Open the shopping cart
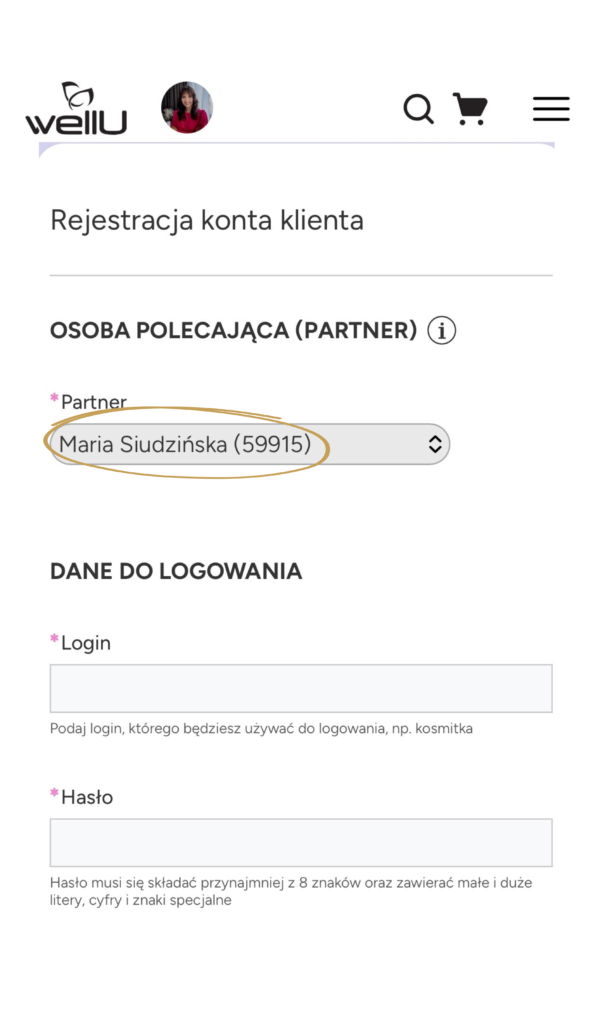This screenshot has width=605, height=1024. [469, 108]
